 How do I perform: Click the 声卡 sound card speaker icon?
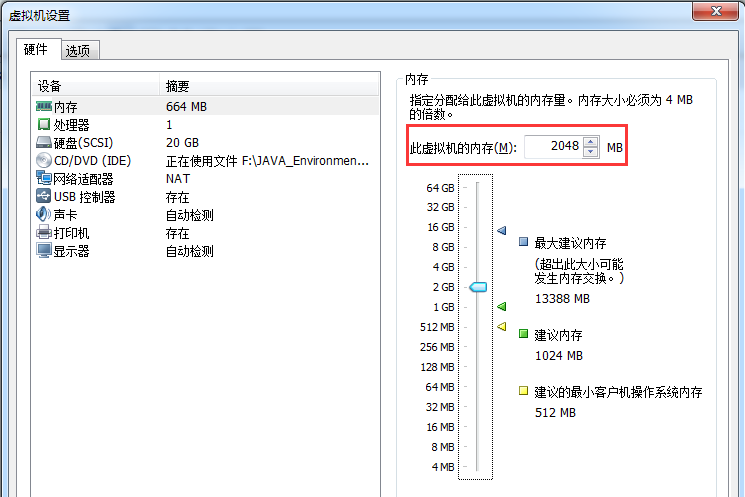point(44,214)
